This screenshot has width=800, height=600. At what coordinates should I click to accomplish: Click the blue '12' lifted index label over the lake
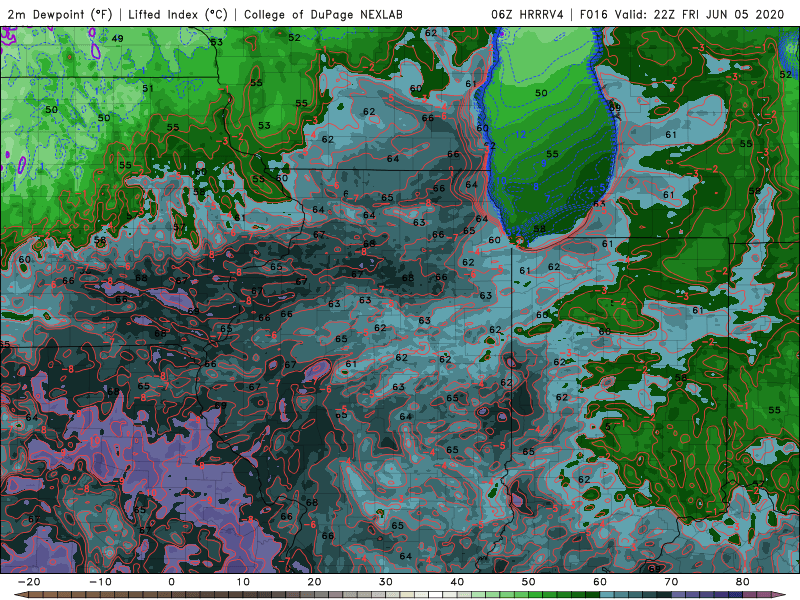pos(520,134)
